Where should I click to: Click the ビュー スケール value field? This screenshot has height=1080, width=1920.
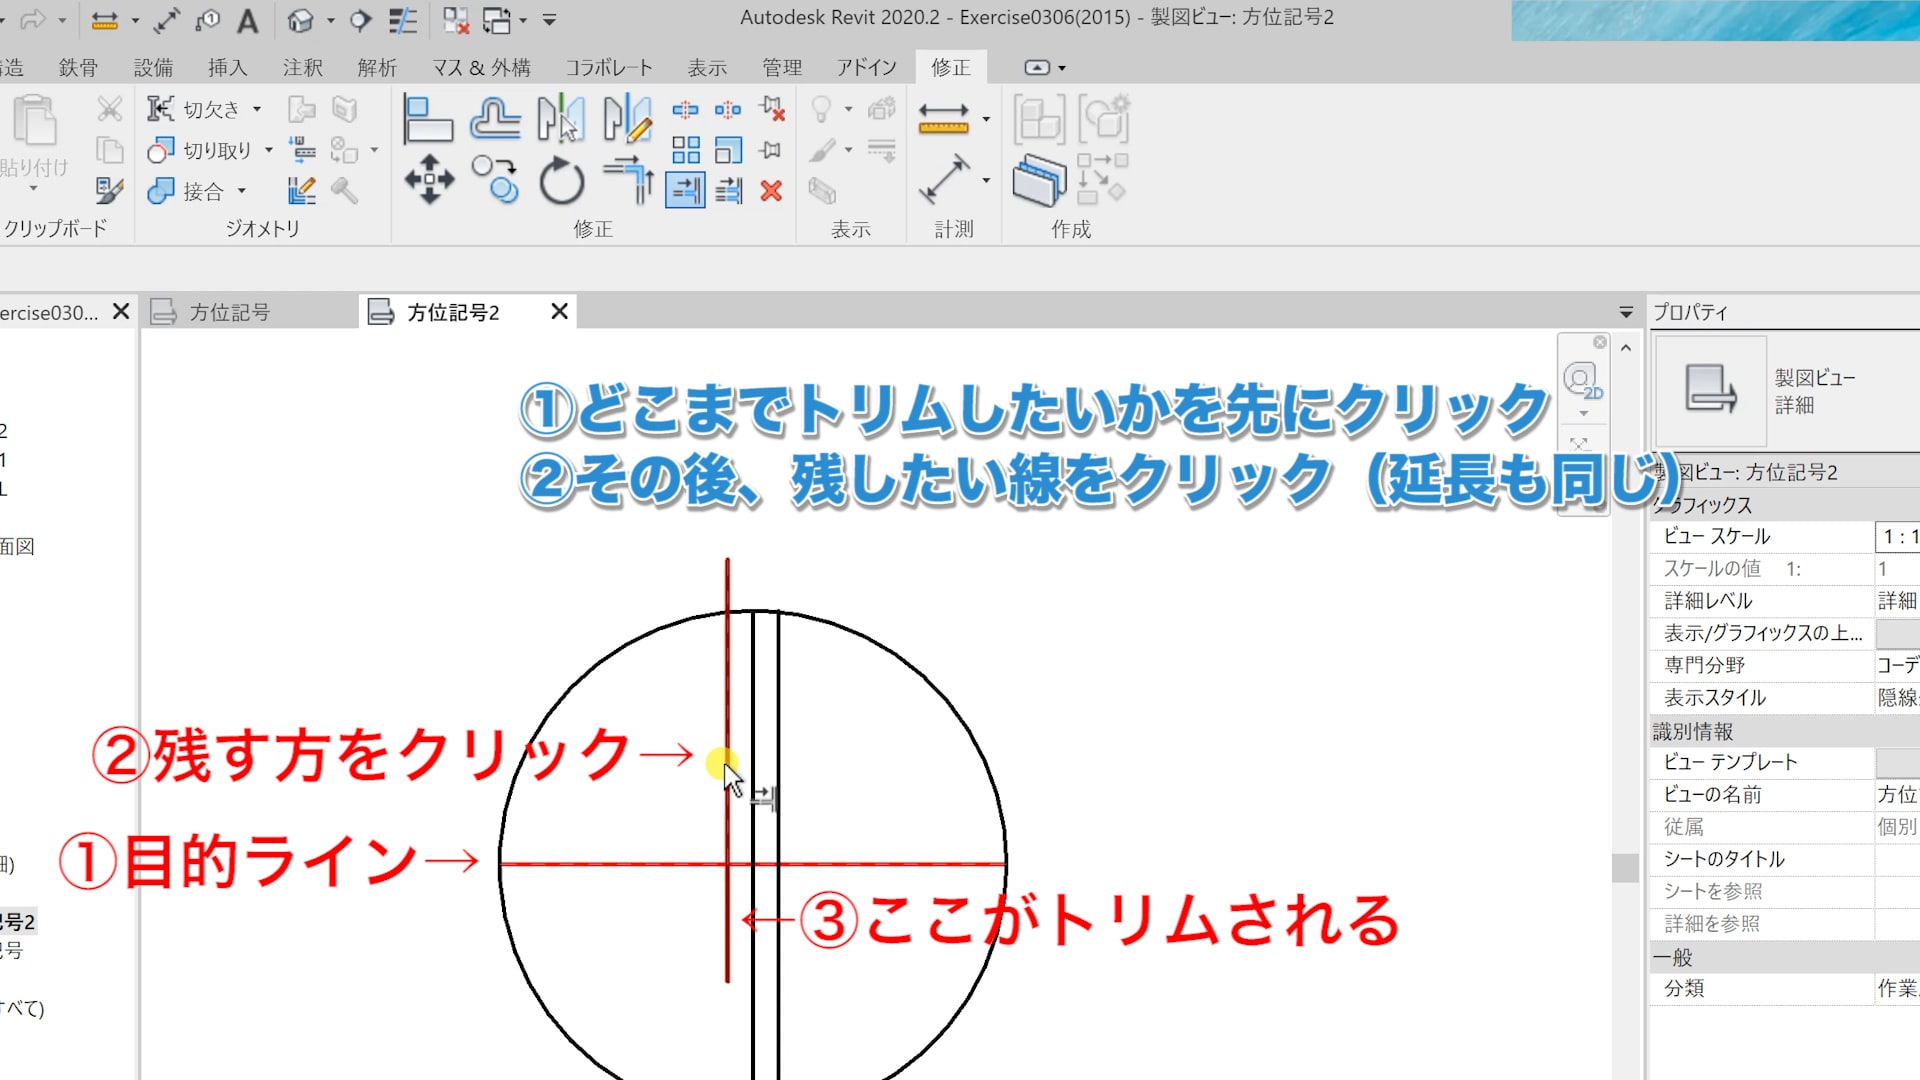(1896, 537)
